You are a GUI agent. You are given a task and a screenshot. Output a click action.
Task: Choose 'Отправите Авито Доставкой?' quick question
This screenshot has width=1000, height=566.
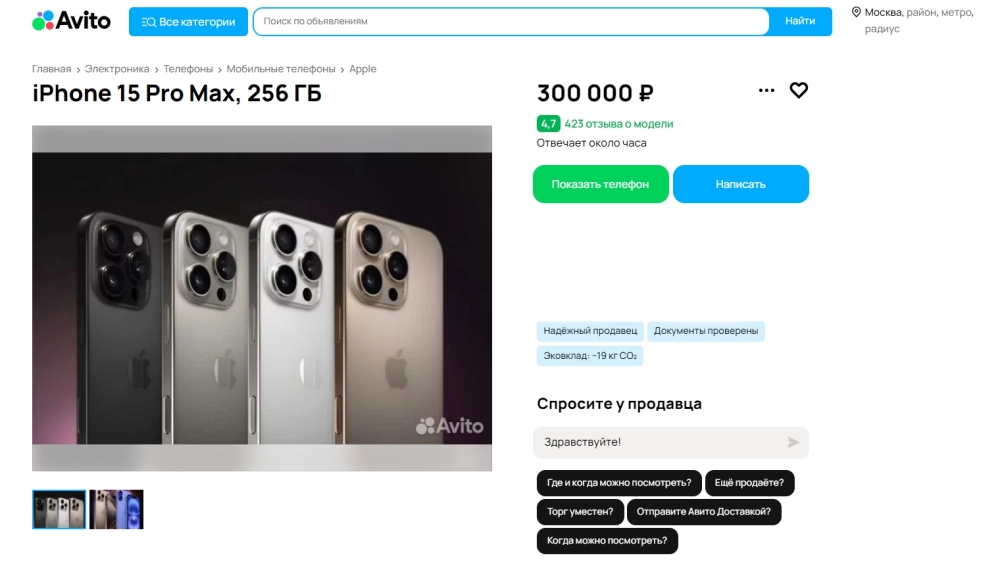704,512
